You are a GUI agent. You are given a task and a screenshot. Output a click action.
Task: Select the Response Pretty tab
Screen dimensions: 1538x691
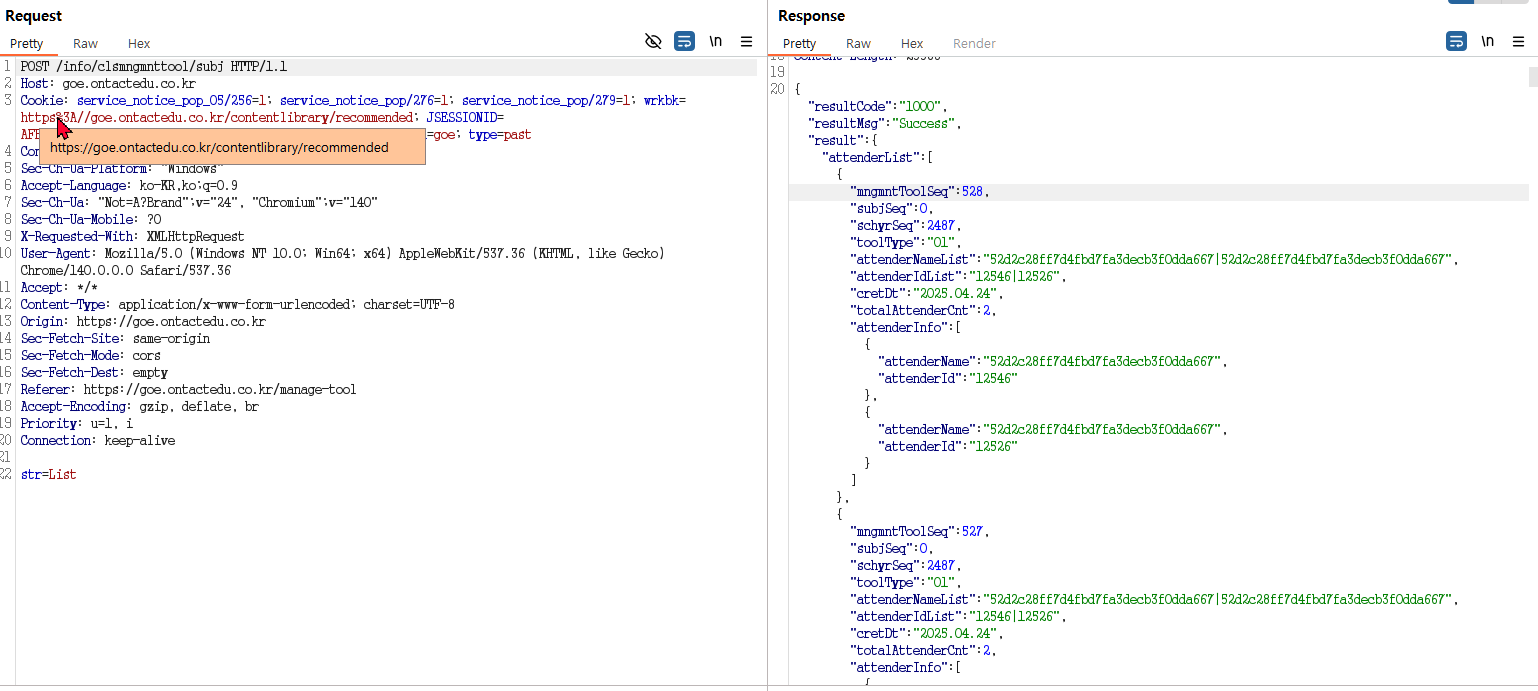pos(799,43)
